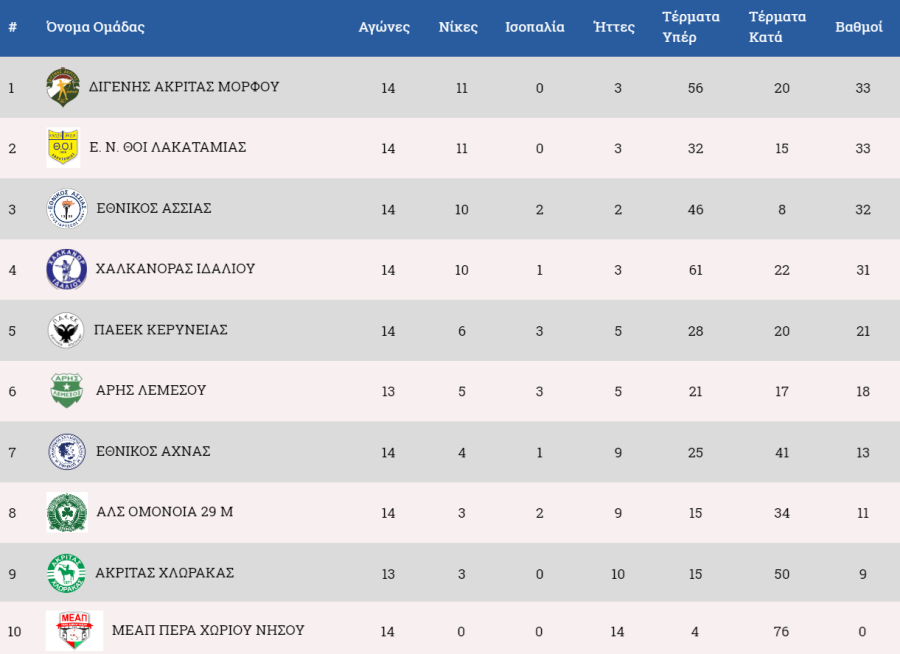Screen dimensions: 900x654
Task: Open team name ΧΑΛΚΑΝΟΡΑΣ ΙΔΑΛΙΟΥ
Action: (175, 269)
